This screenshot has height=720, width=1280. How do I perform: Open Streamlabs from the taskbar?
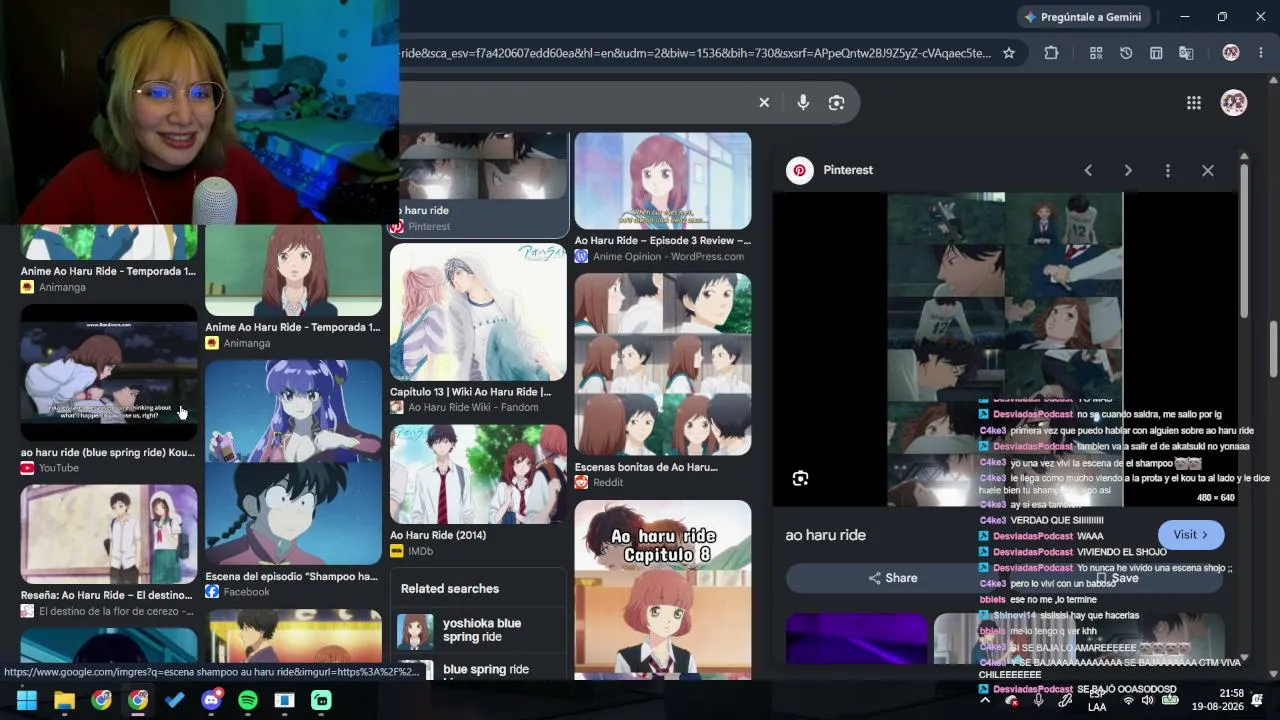(321, 700)
